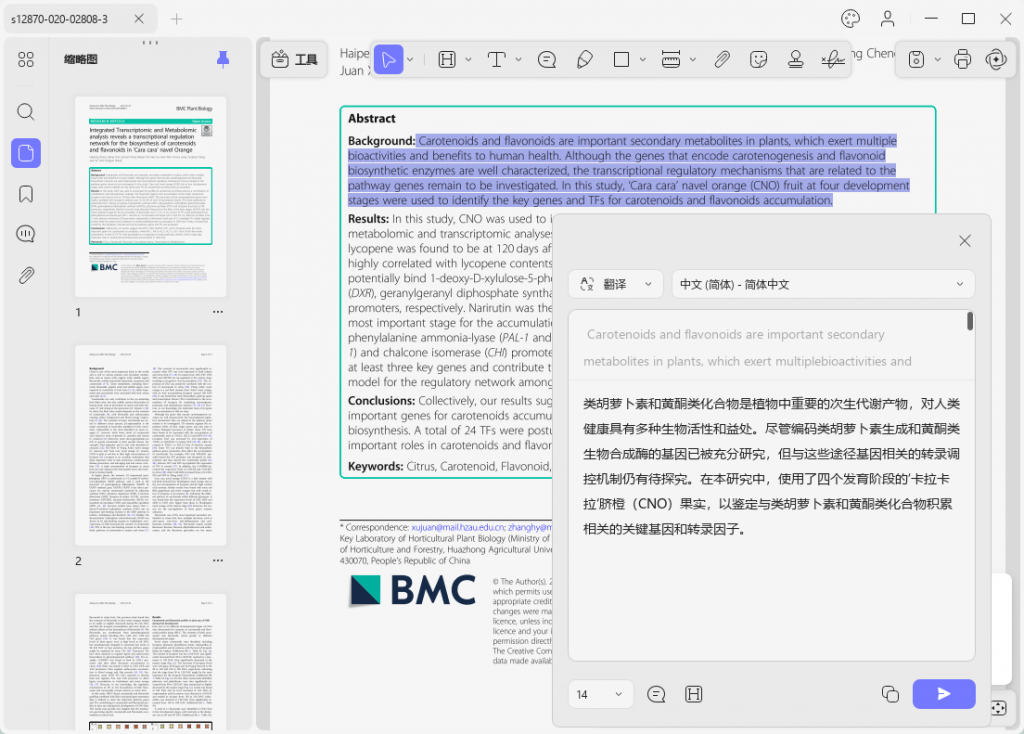The image size is (1024, 734).
Task: Select the text box tool
Action: point(496,59)
